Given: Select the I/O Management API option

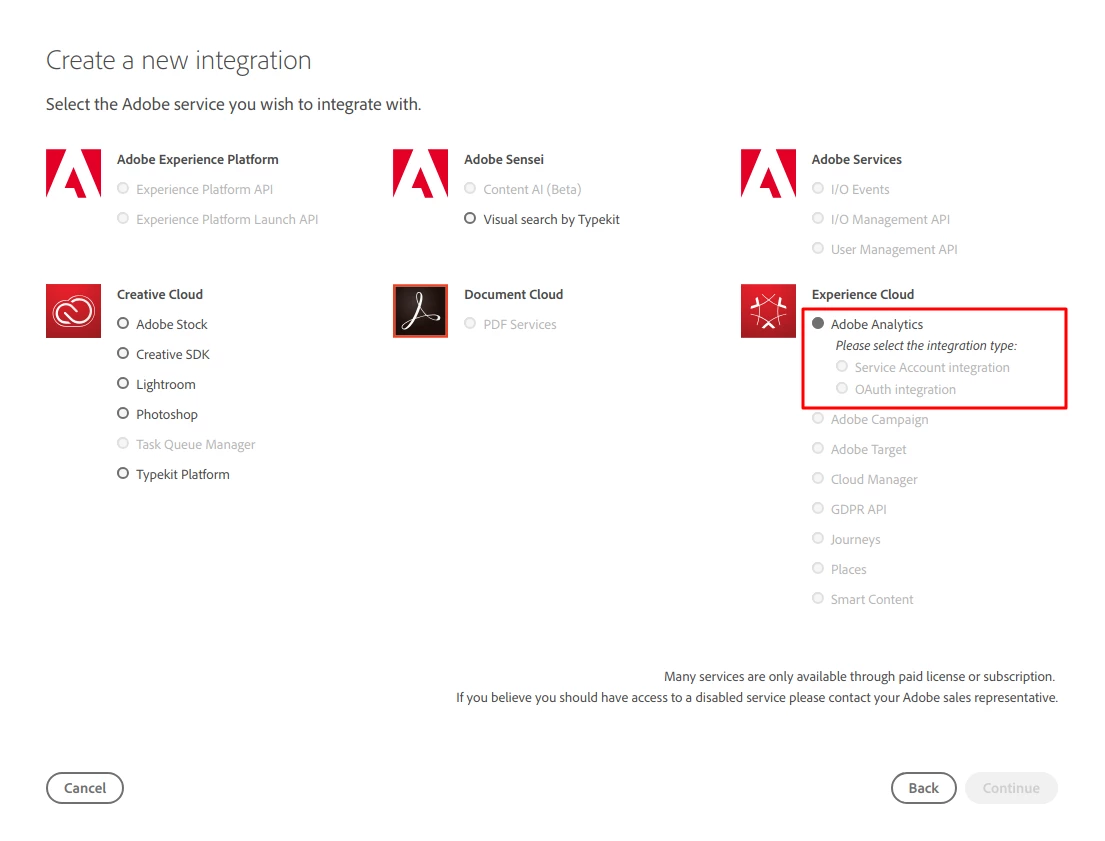Looking at the screenshot, I should pos(817,219).
